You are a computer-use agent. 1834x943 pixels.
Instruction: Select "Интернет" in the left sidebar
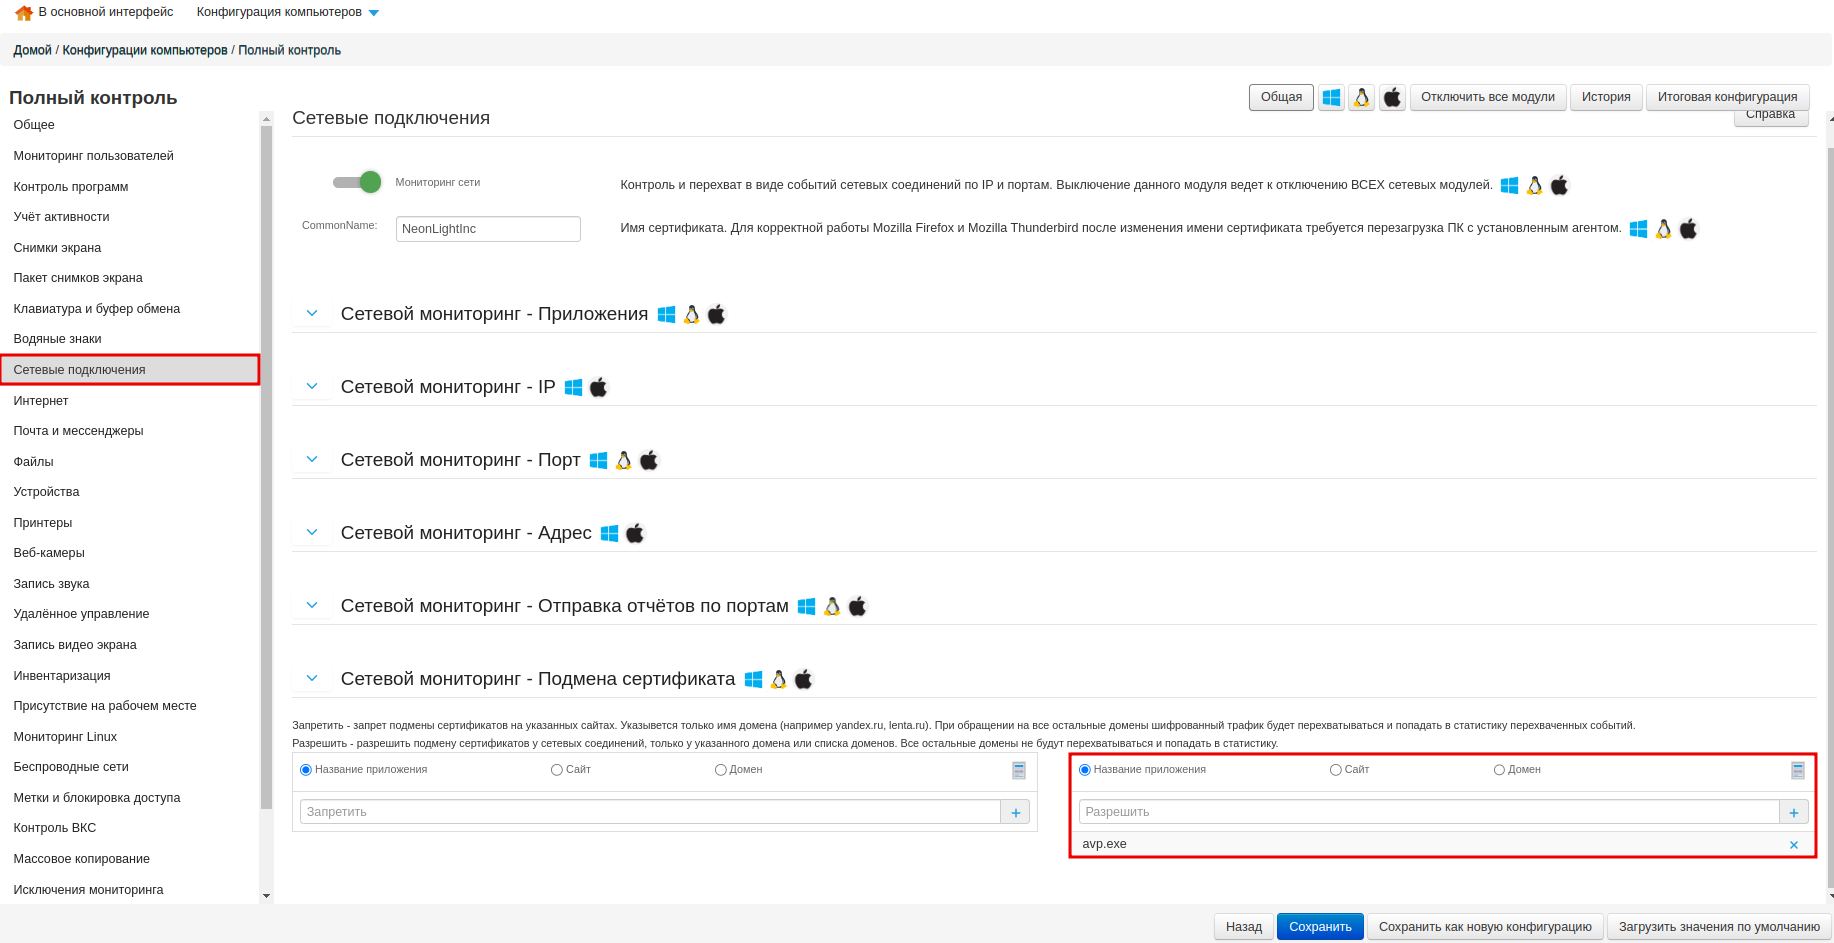[41, 400]
